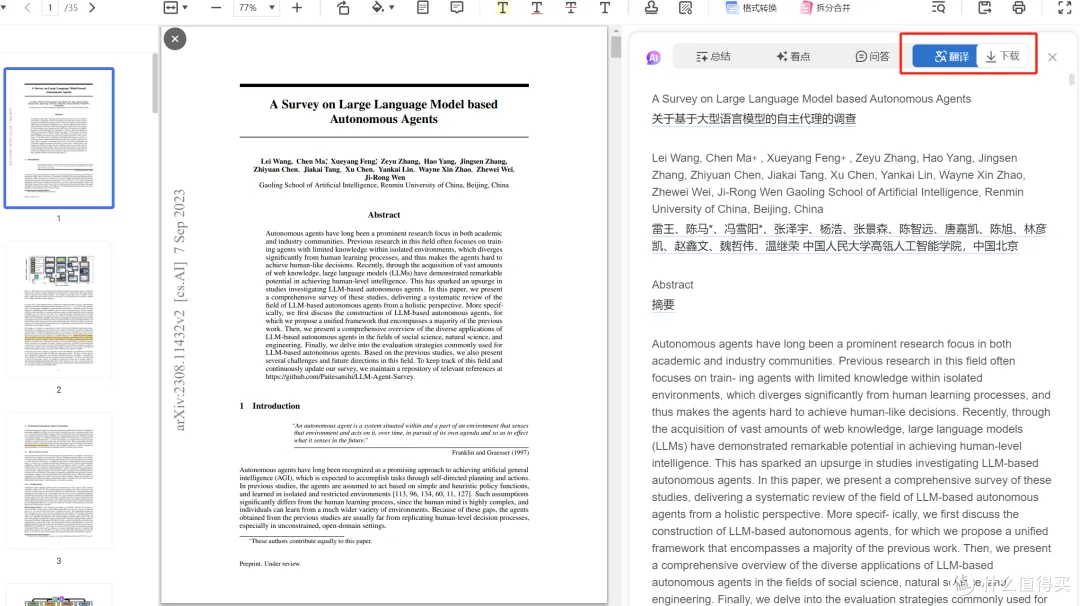This screenshot has width=1080, height=606.
Task: Open the leftmost toolbar dropdown arrow
Action: [3, 8]
